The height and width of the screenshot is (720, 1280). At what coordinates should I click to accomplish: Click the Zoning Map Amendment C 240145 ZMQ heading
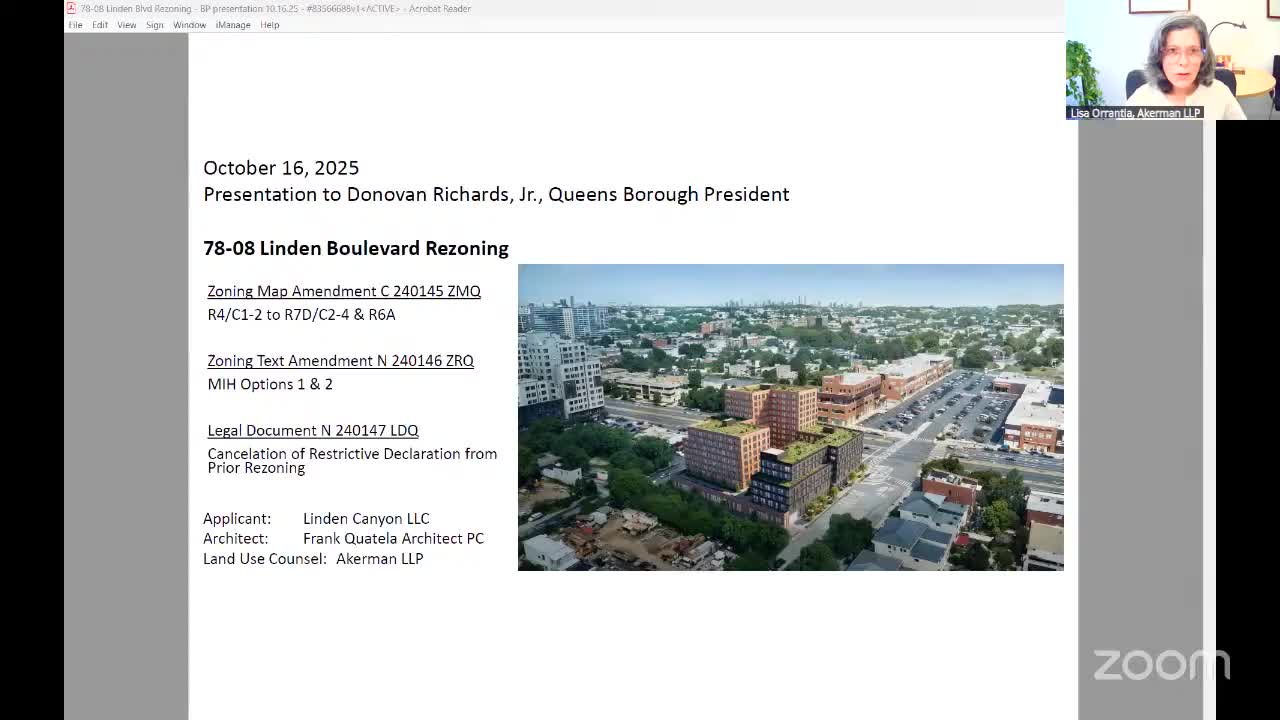[344, 291]
